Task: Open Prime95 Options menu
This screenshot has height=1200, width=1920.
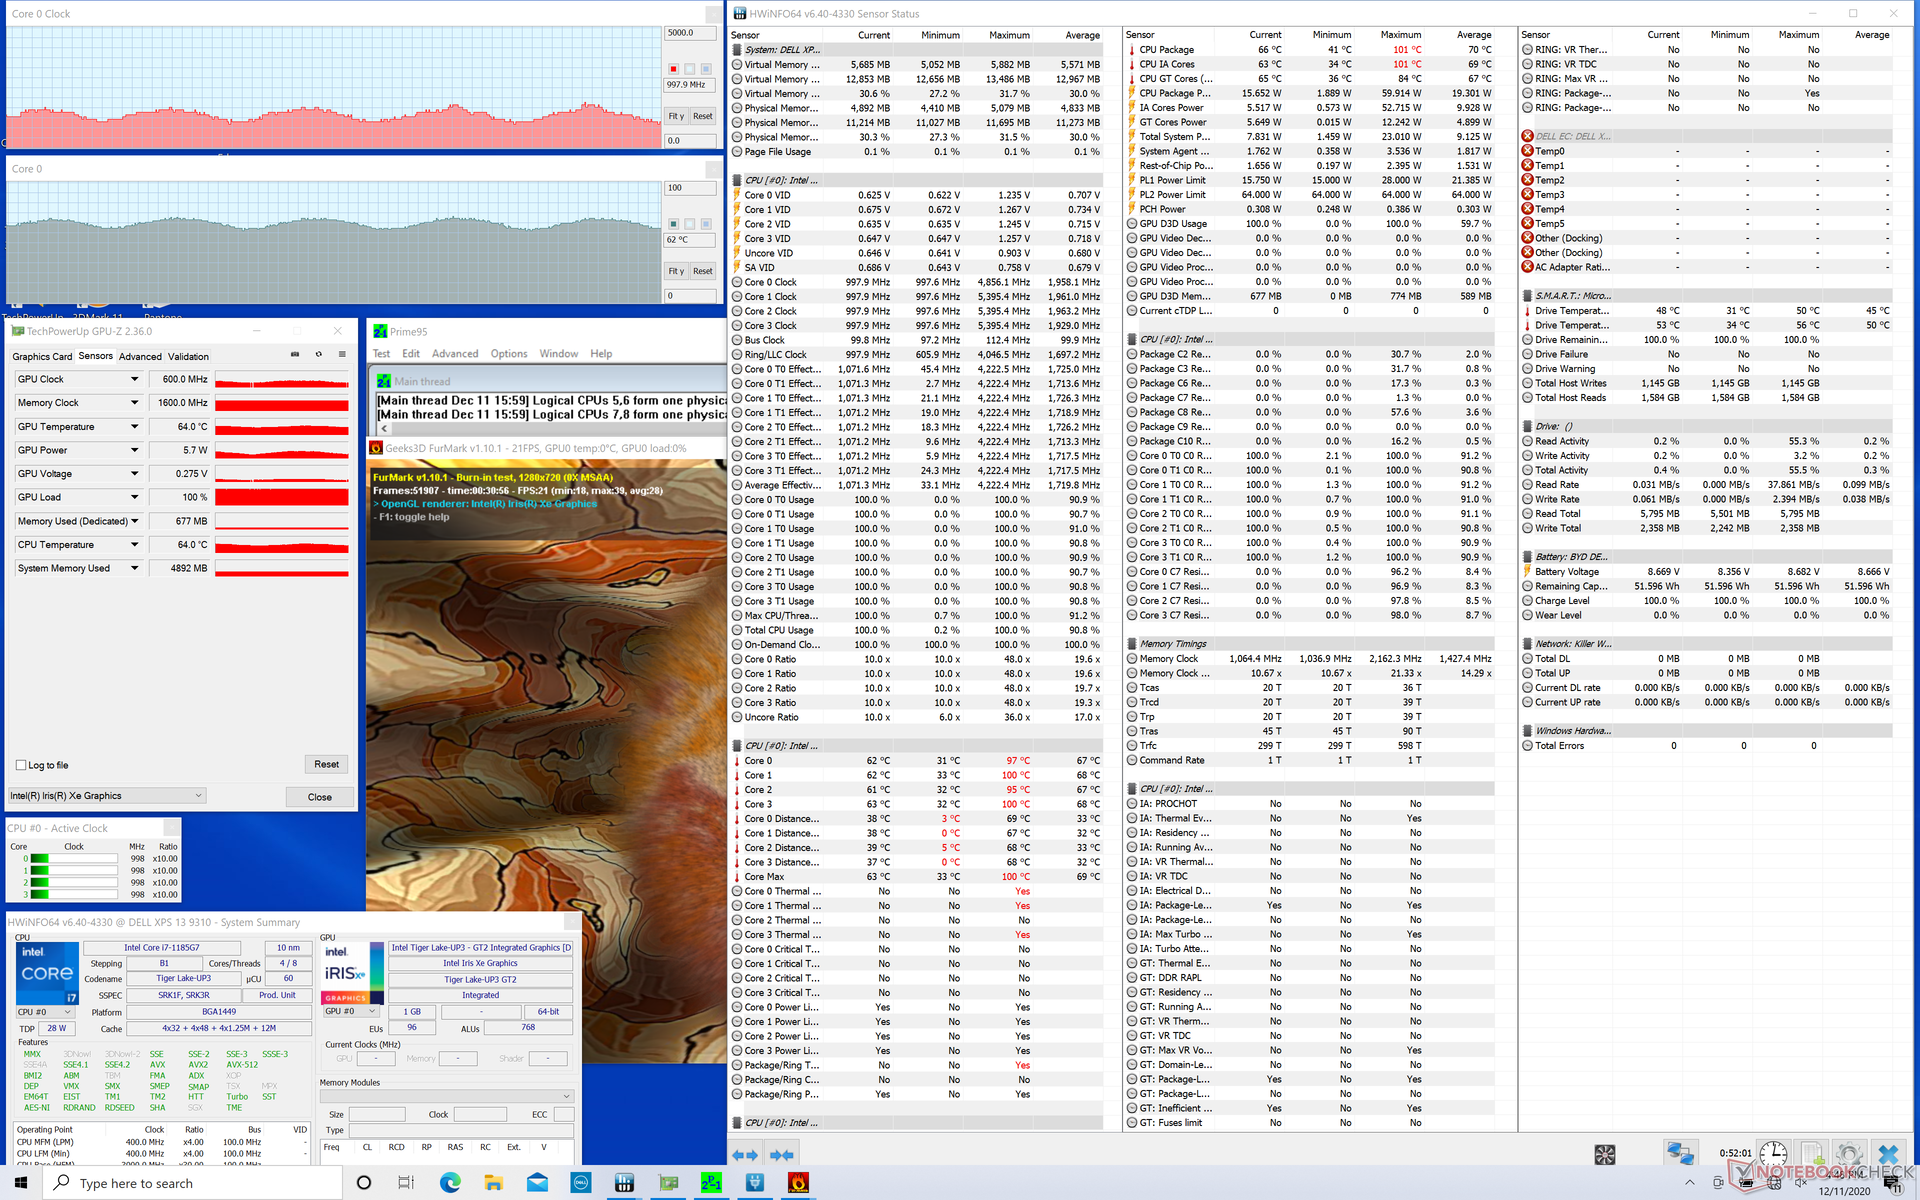Action: coord(509,354)
